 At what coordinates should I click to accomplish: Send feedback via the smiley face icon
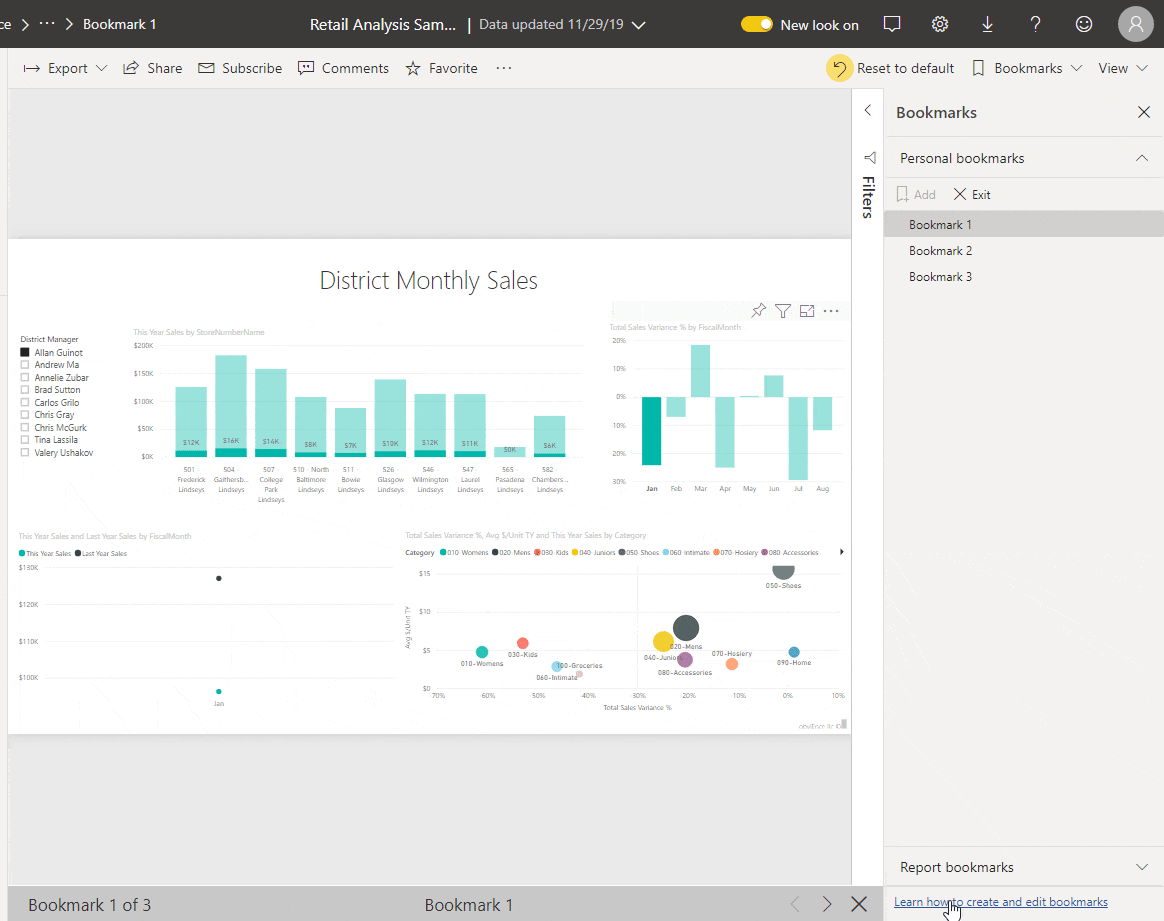pyautogui.click(x=1083, y=24)
